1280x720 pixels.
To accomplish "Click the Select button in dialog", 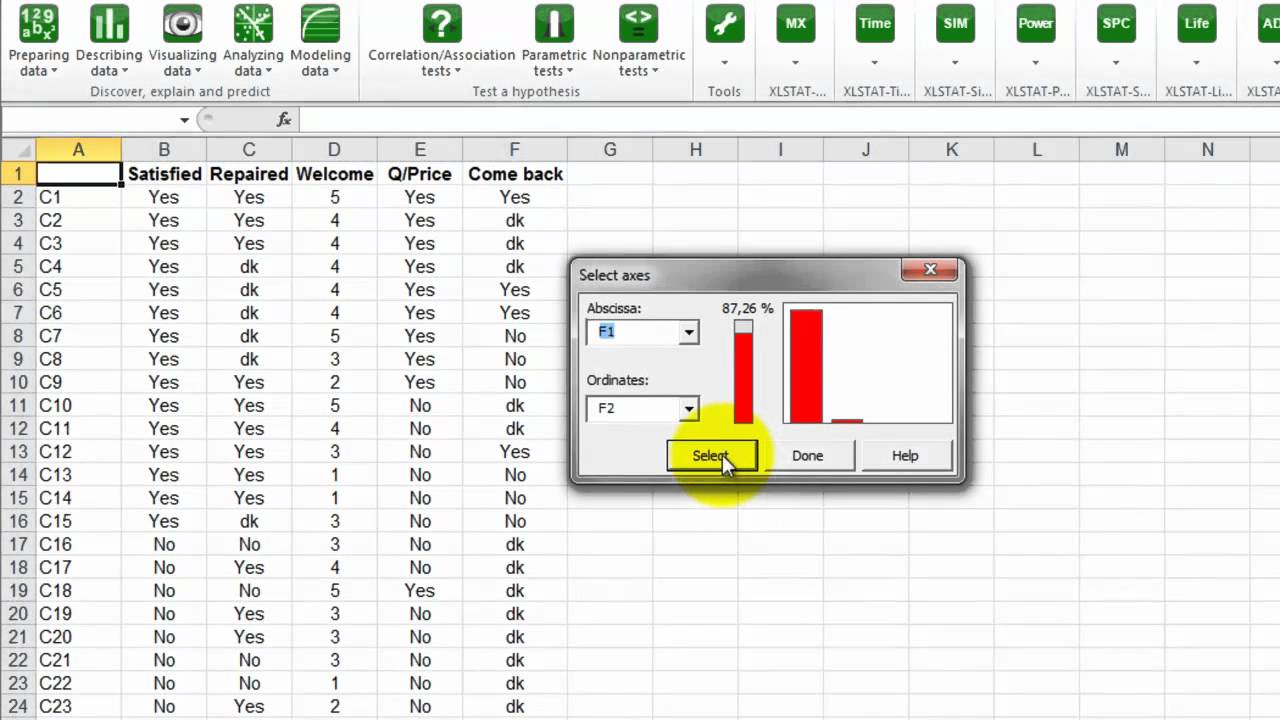I will pyautogui.click(x=711, y=456).
